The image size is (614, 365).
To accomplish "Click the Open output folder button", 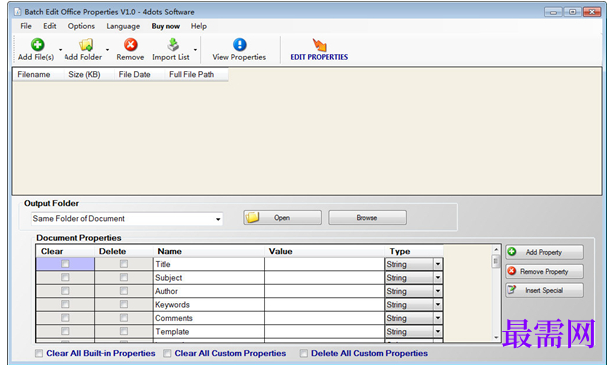I will [282, 217].
